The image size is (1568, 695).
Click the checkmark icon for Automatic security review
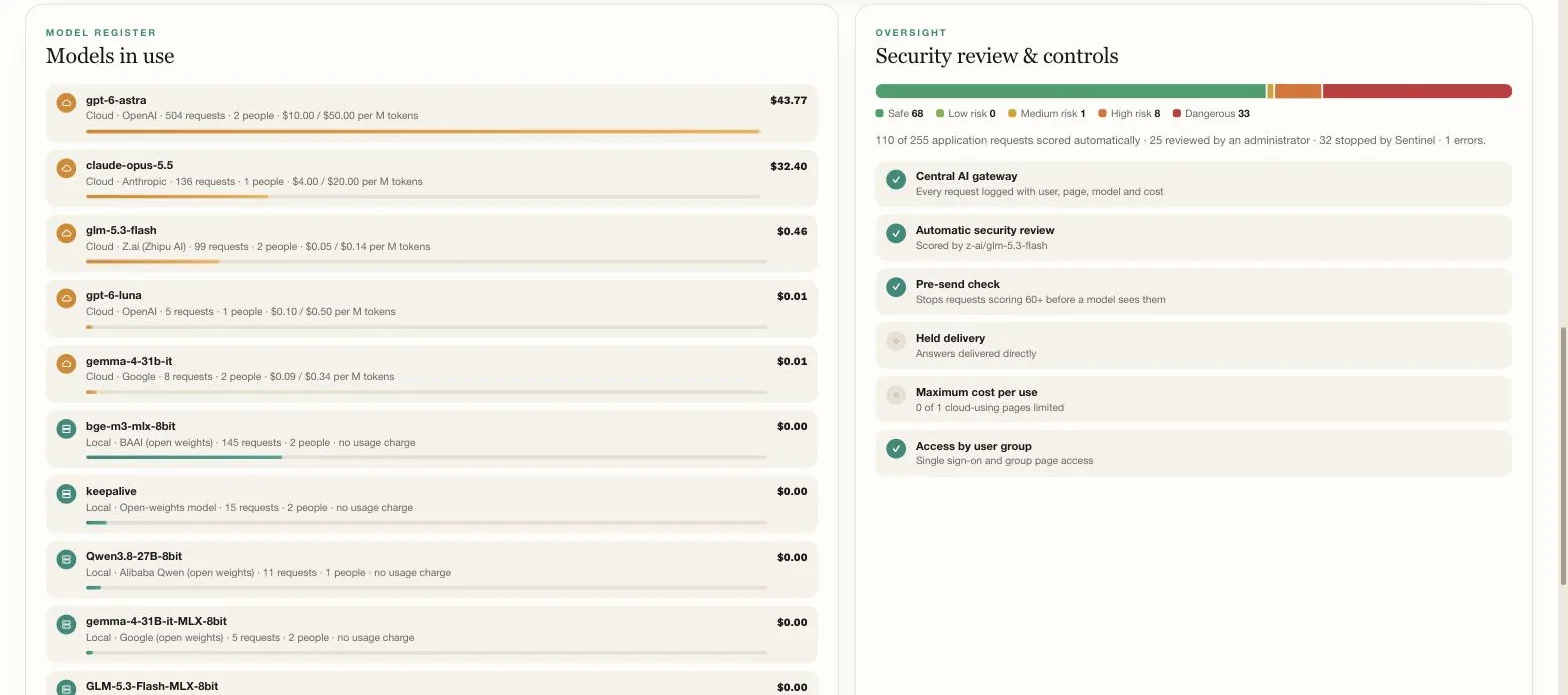click(896, 233)
